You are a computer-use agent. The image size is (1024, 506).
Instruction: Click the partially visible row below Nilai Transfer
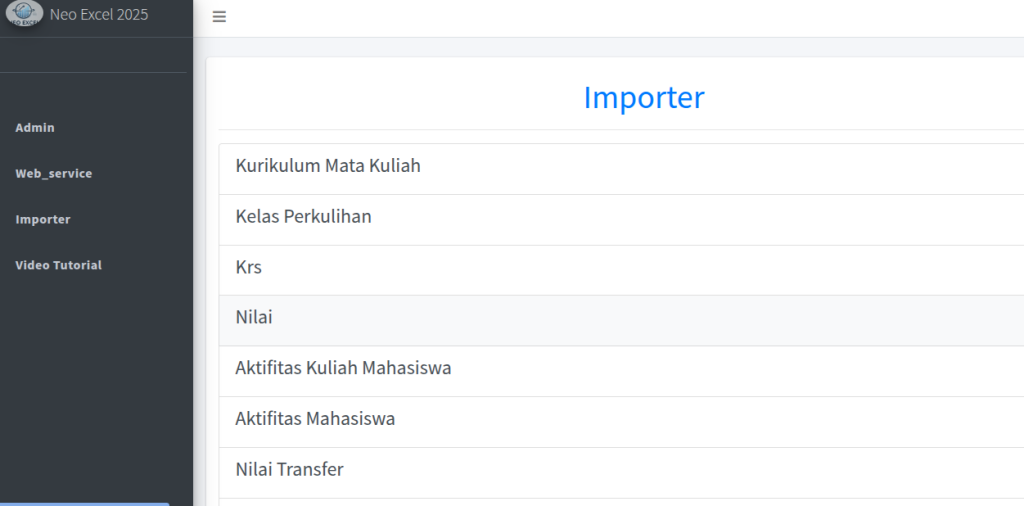point(620,502)
